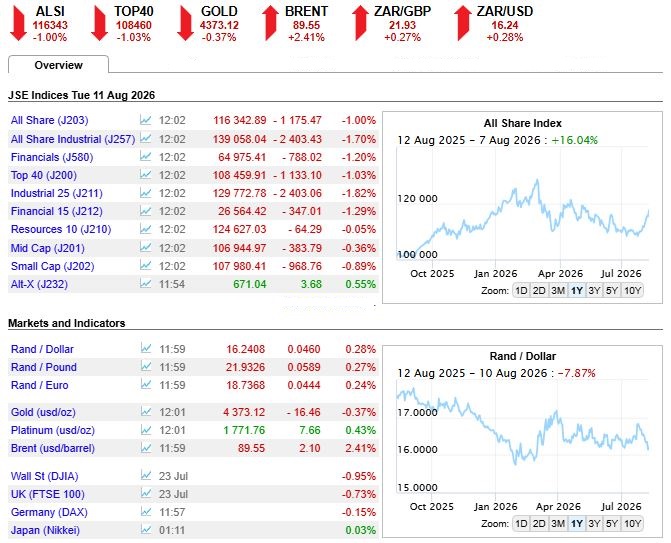Image resolution: width=671 pixels, height=543 pixels.
Task: Select 5Y zoom on All Share Index chart
Action: [612, 291]
